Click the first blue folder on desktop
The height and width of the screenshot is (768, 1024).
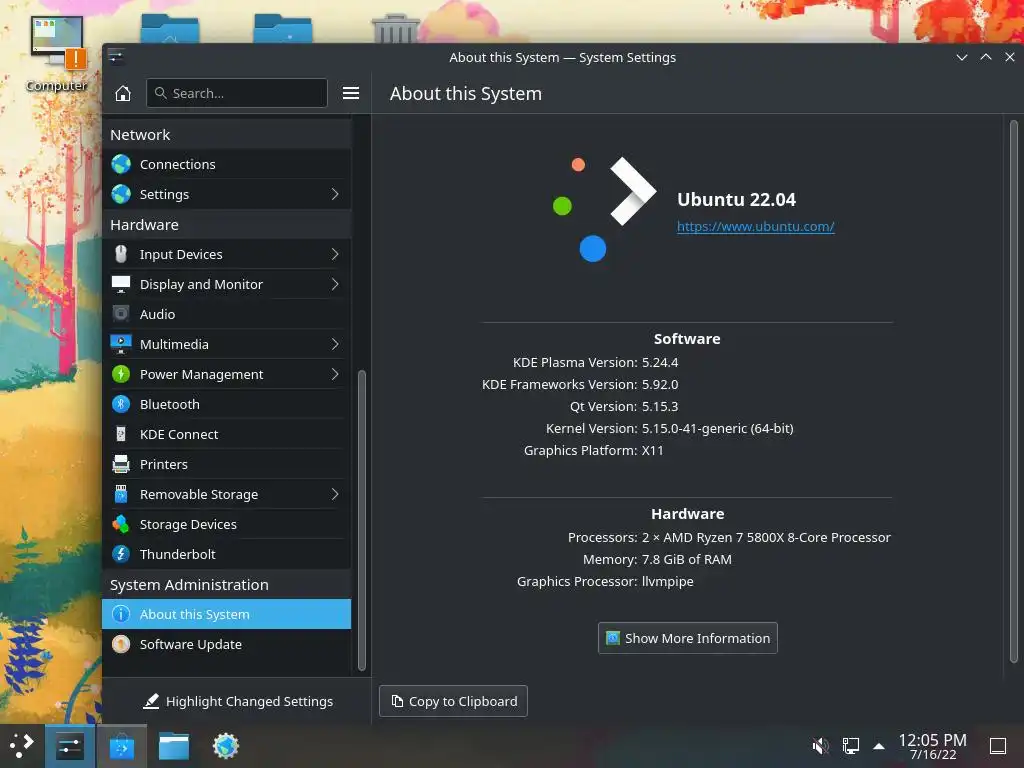click(170, 28)
